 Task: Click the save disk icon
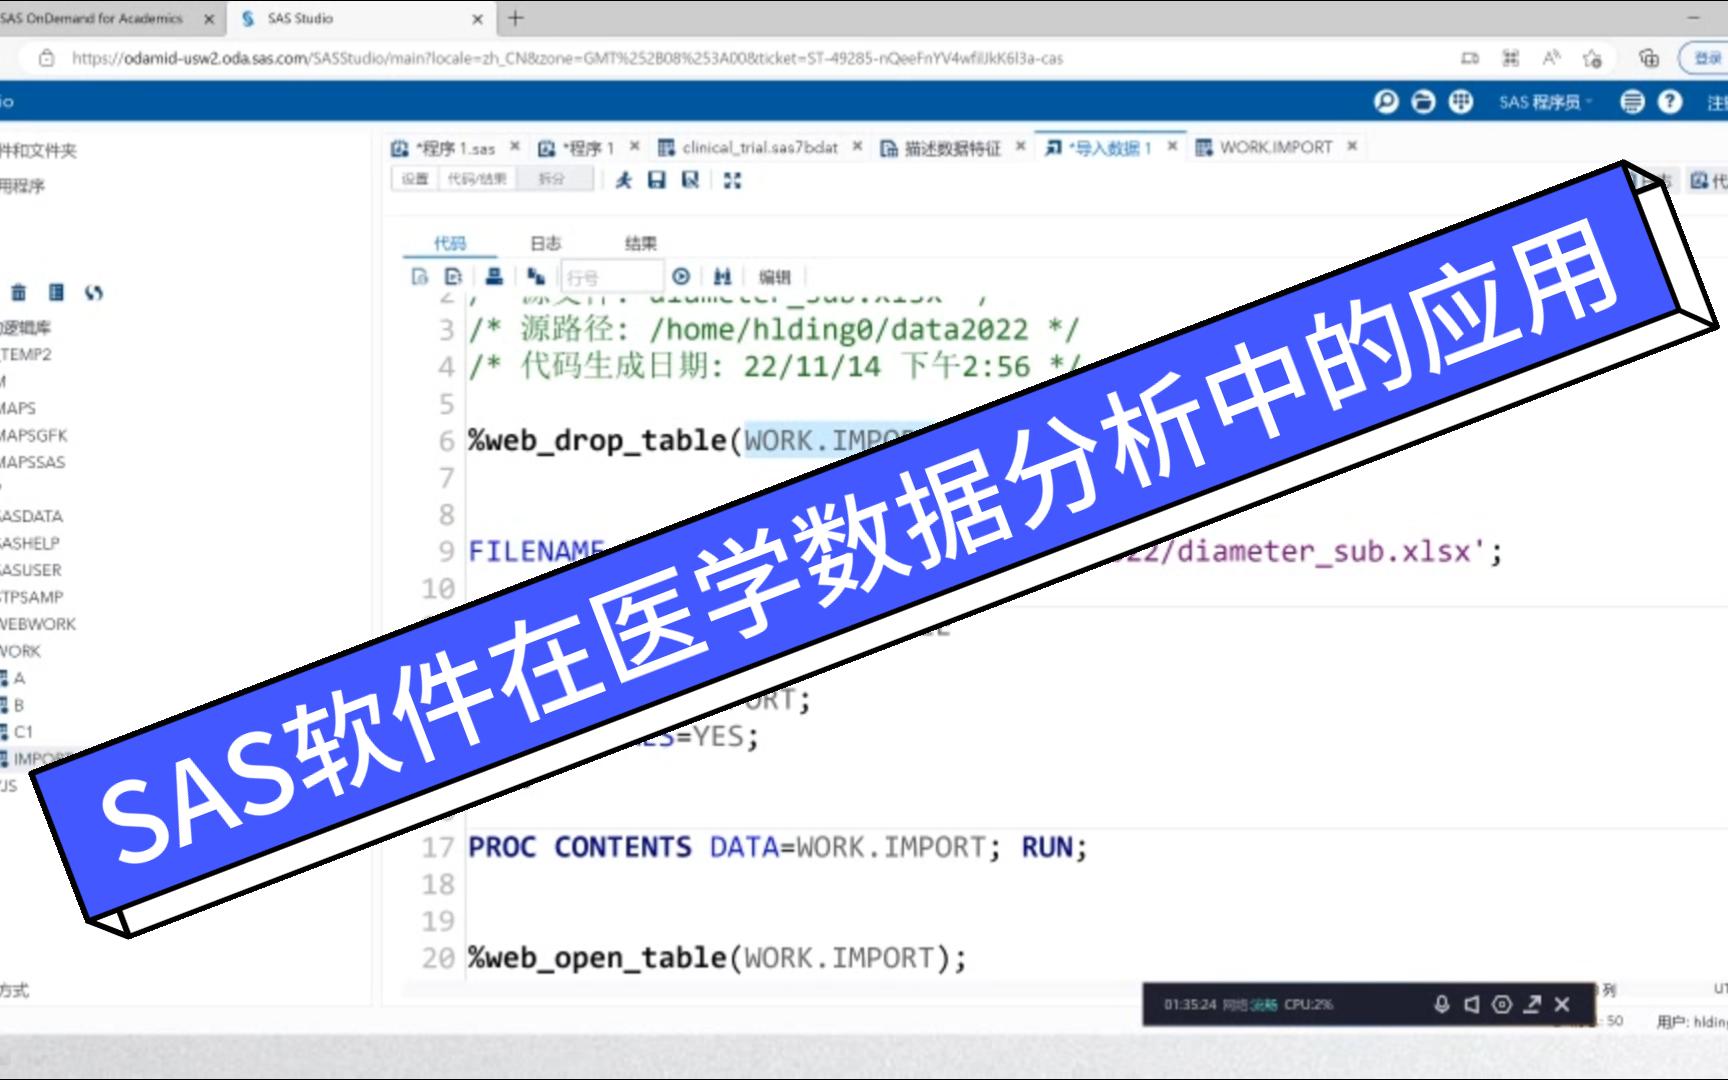point(657,180)
